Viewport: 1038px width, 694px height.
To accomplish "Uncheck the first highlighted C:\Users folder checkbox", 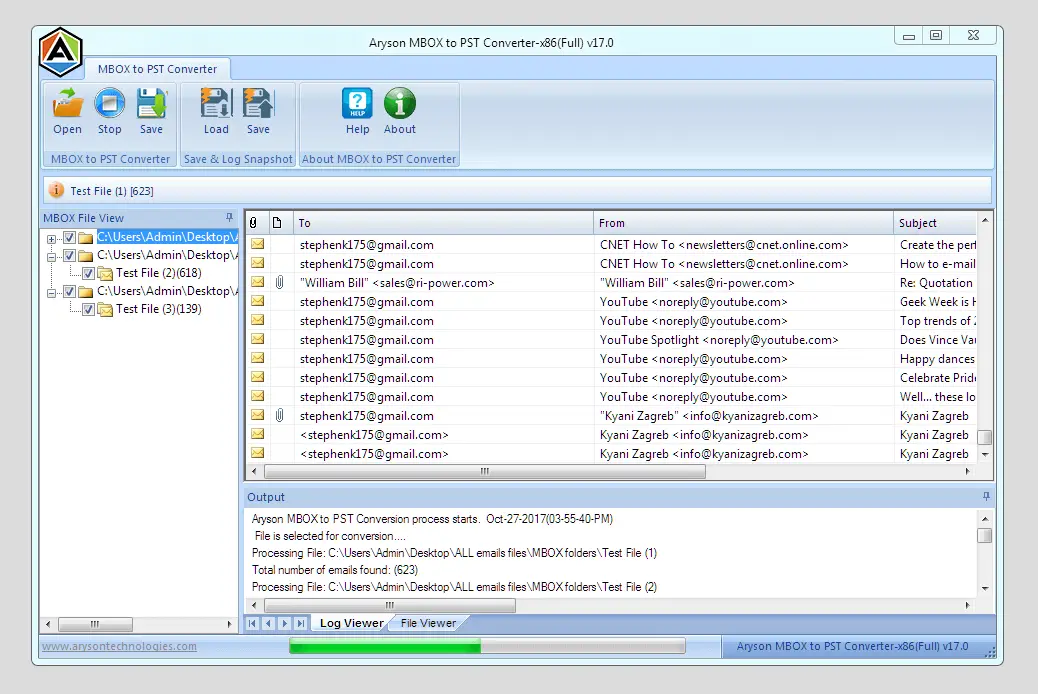I will [x=70, y=237].
